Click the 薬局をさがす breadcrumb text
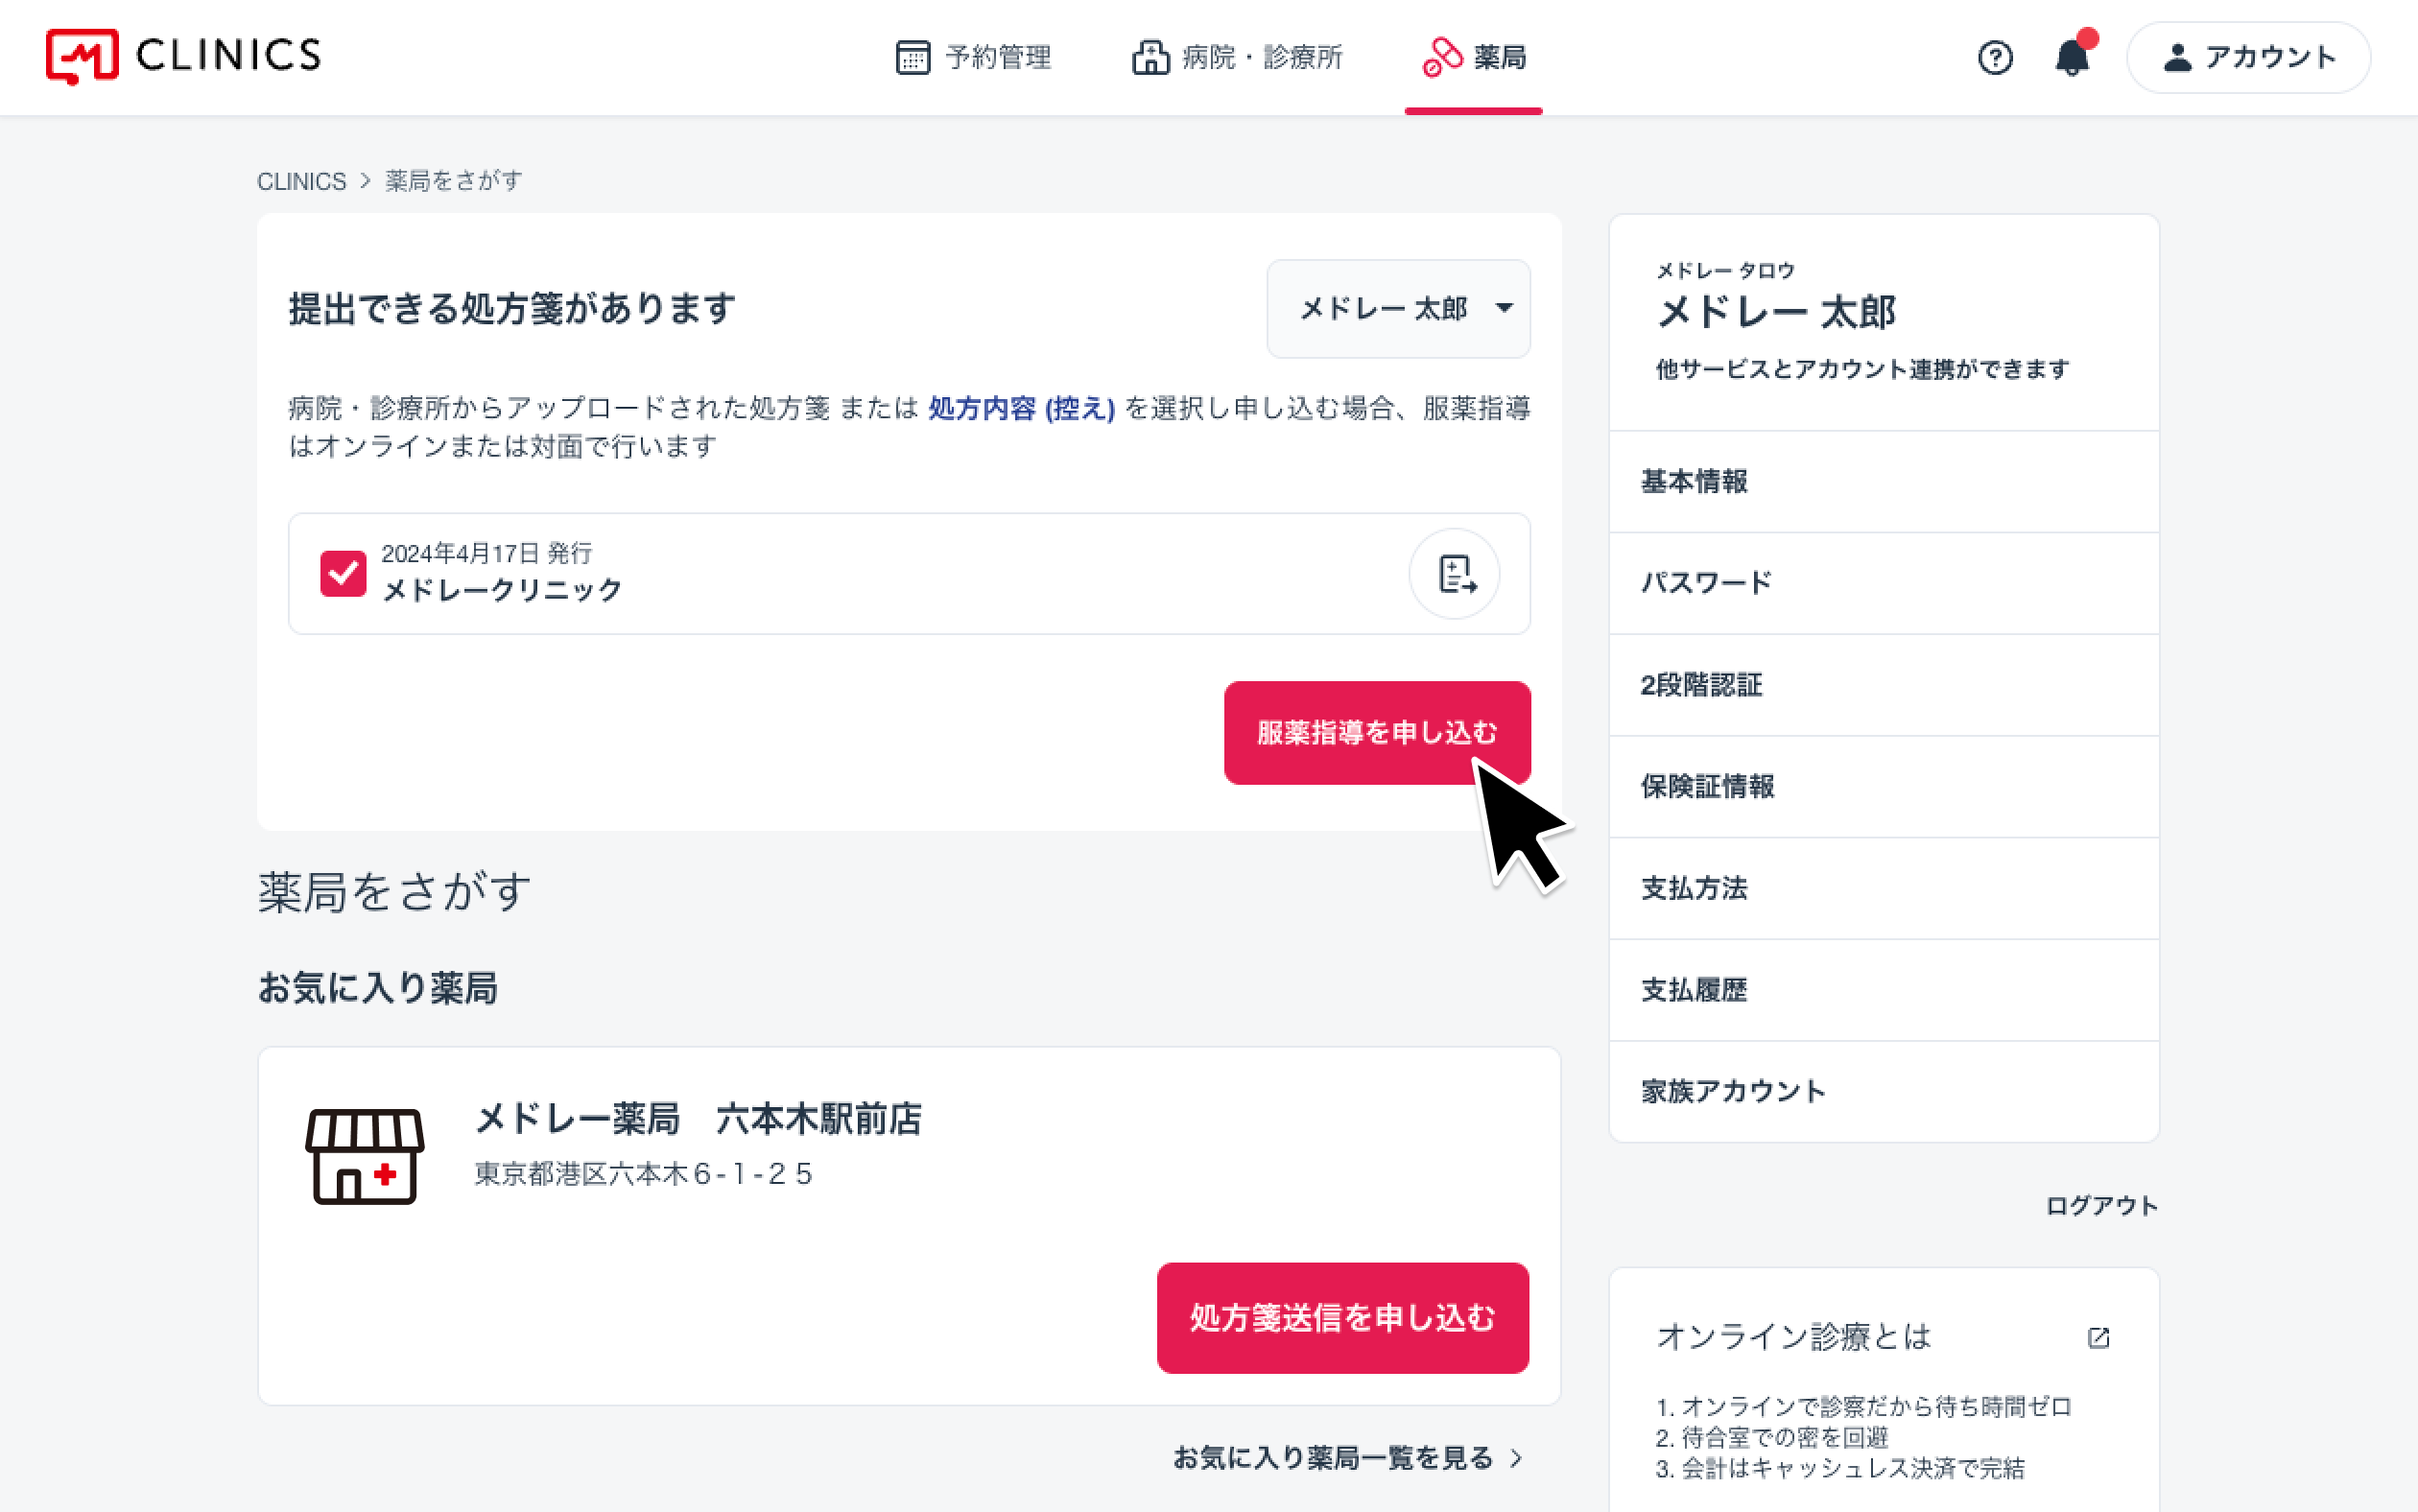 coord(454,181)
